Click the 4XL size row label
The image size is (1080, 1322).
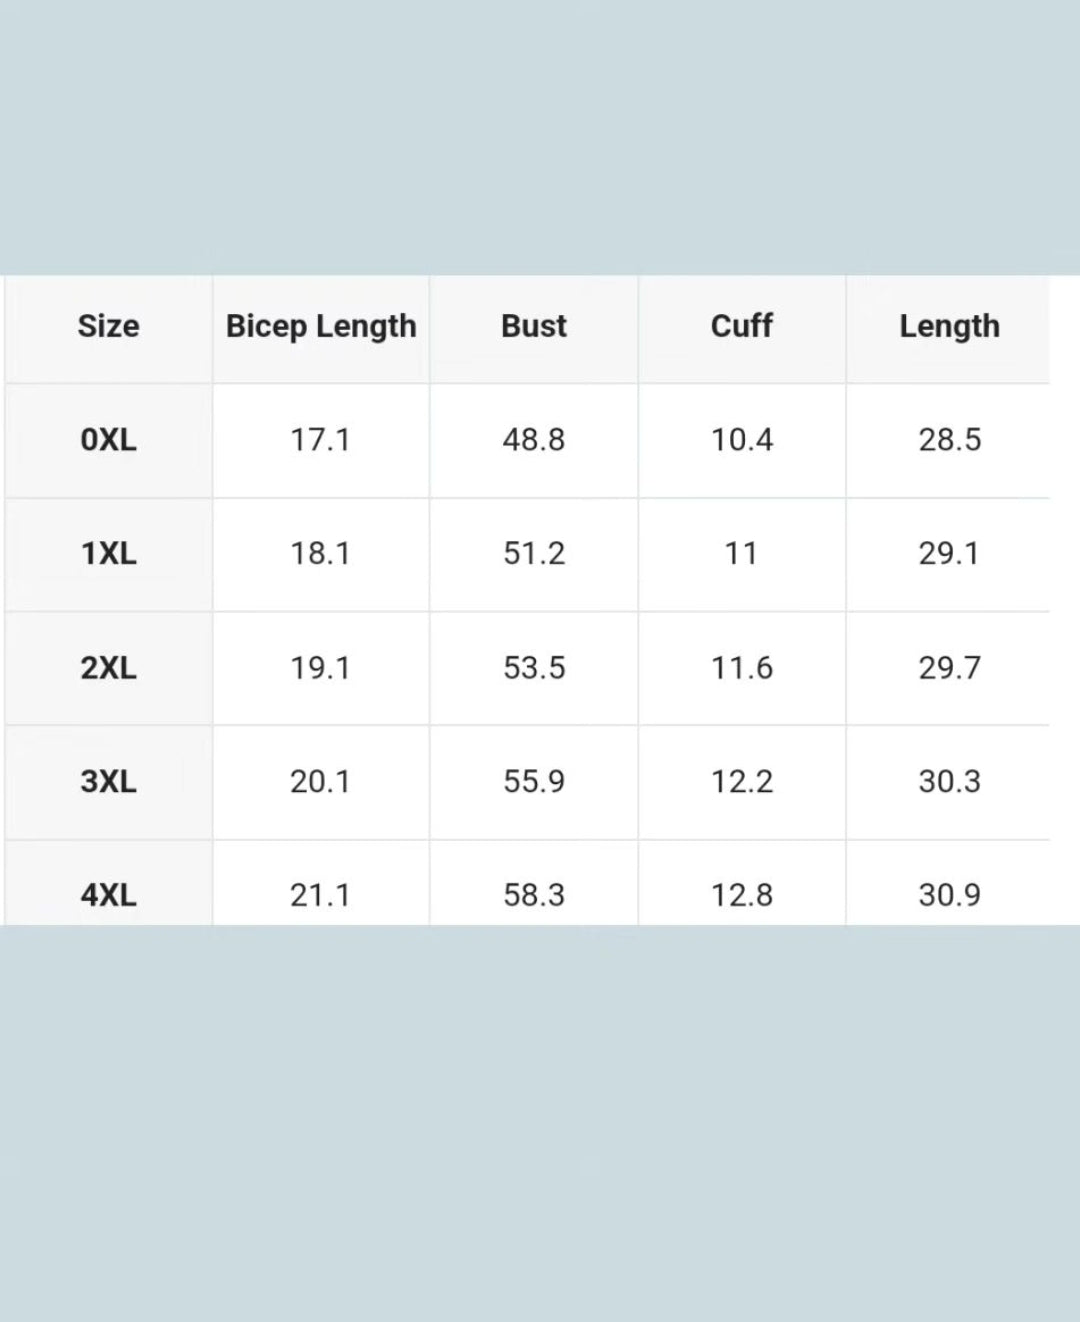[108, 895]
